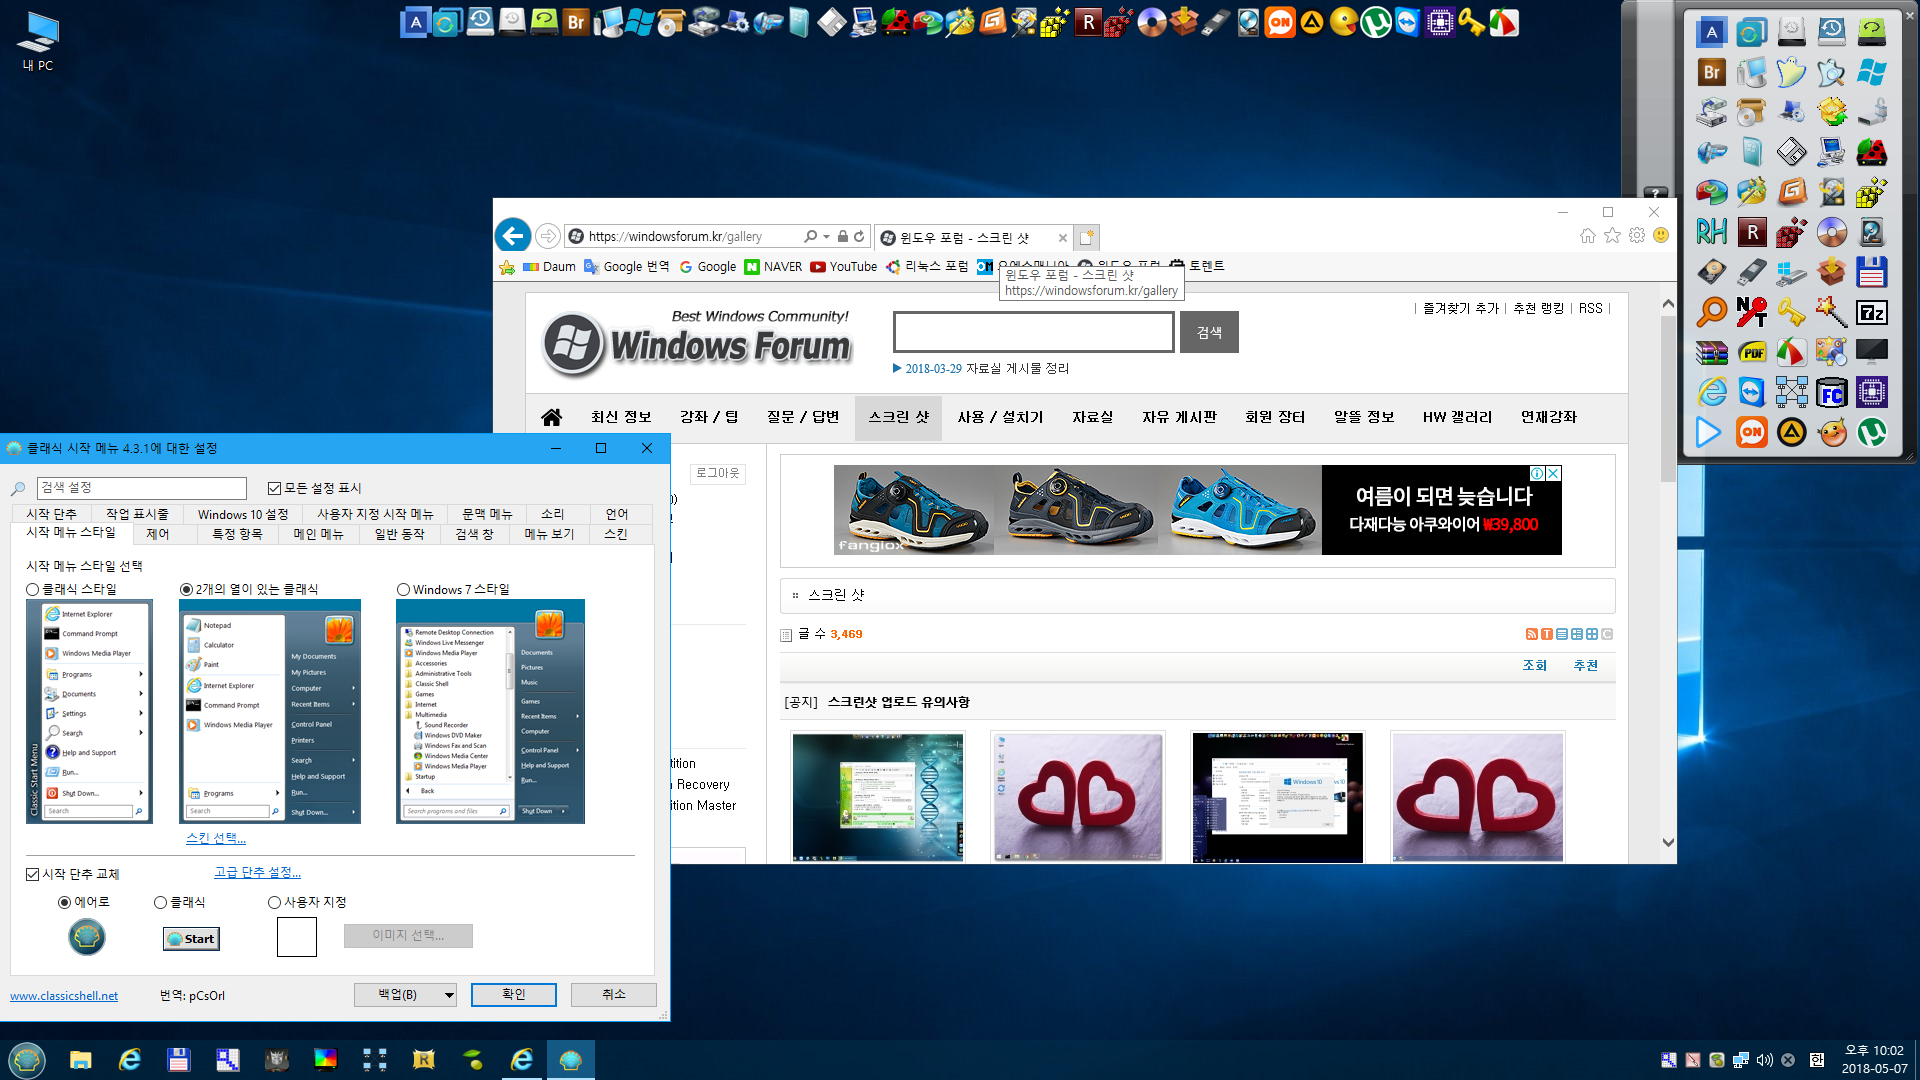Click 확인 button in settings dialog
The height and width of the screenshot is (1080, 1920).
514,995
